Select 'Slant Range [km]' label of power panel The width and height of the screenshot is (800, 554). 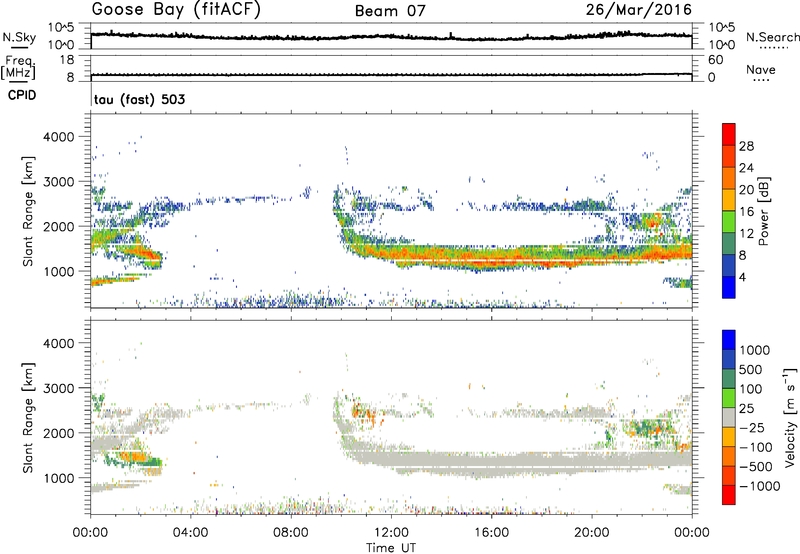[x=28, y=211]
